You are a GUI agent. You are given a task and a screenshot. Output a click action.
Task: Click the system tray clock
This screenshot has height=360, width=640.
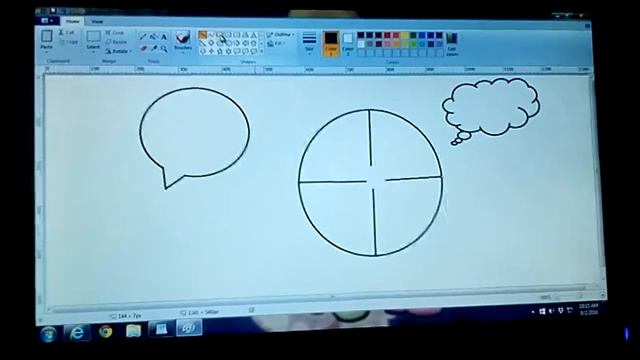pyautogui.click(x=588, y=309)
